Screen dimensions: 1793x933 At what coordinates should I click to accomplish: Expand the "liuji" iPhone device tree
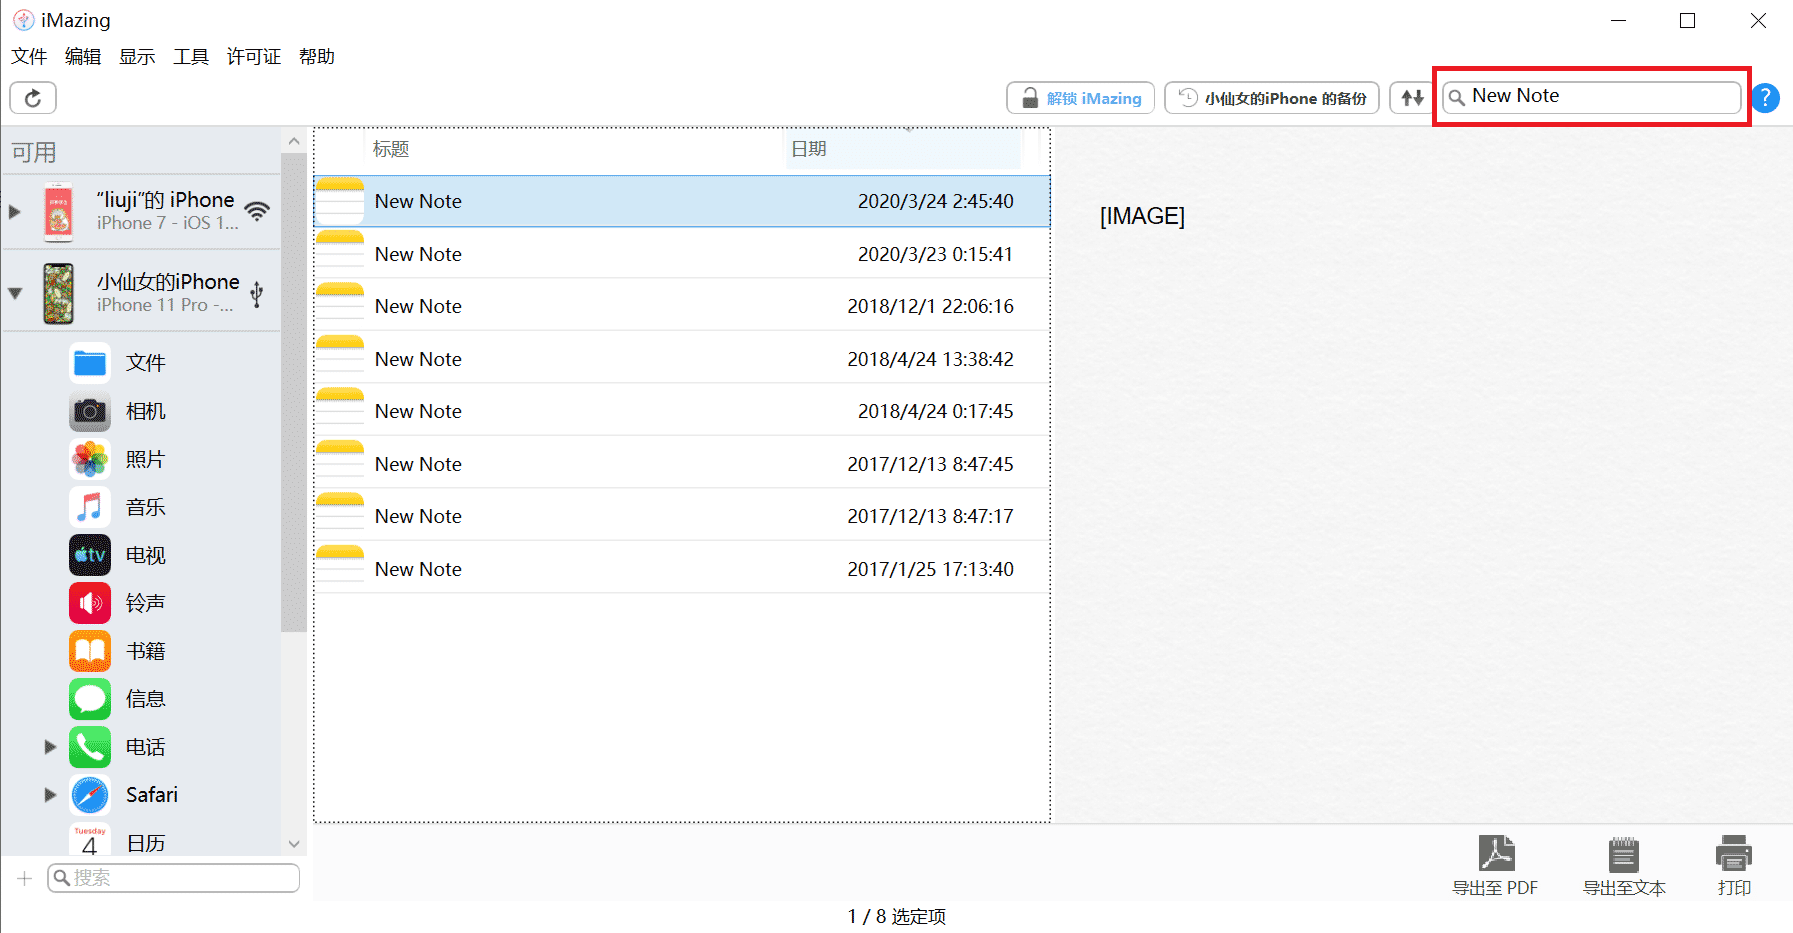pos(14,212)
